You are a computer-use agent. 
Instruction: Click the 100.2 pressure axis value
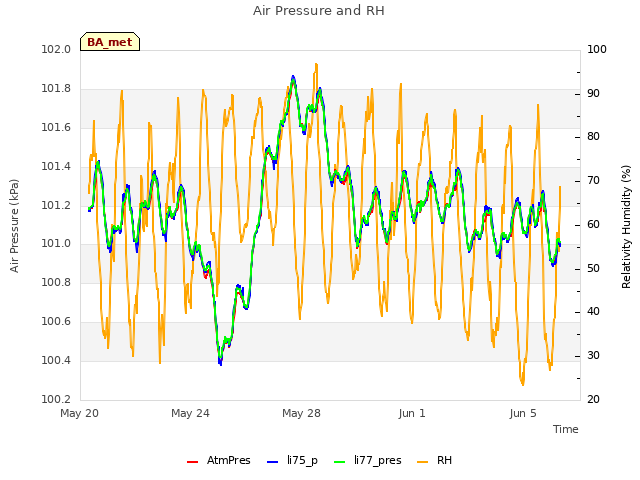point(56,399)
